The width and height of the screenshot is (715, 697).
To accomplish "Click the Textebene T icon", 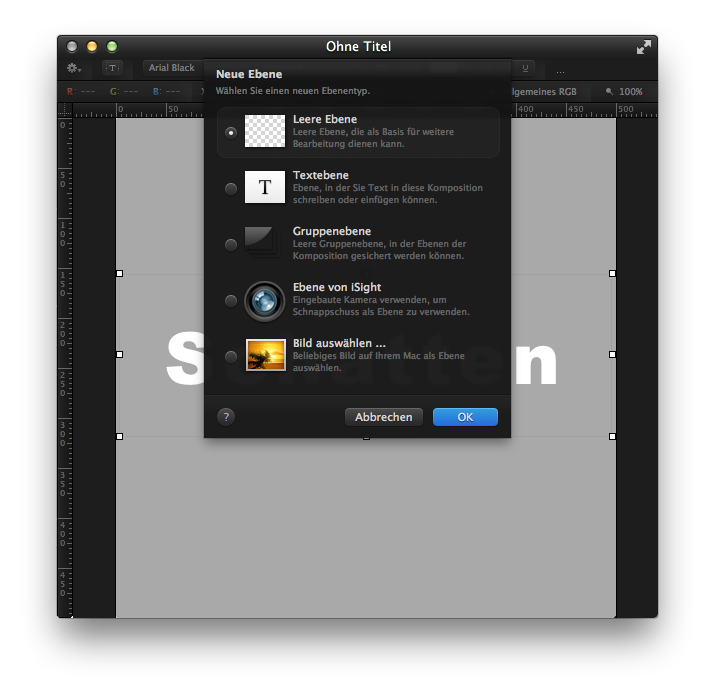I will click(265, 187).
